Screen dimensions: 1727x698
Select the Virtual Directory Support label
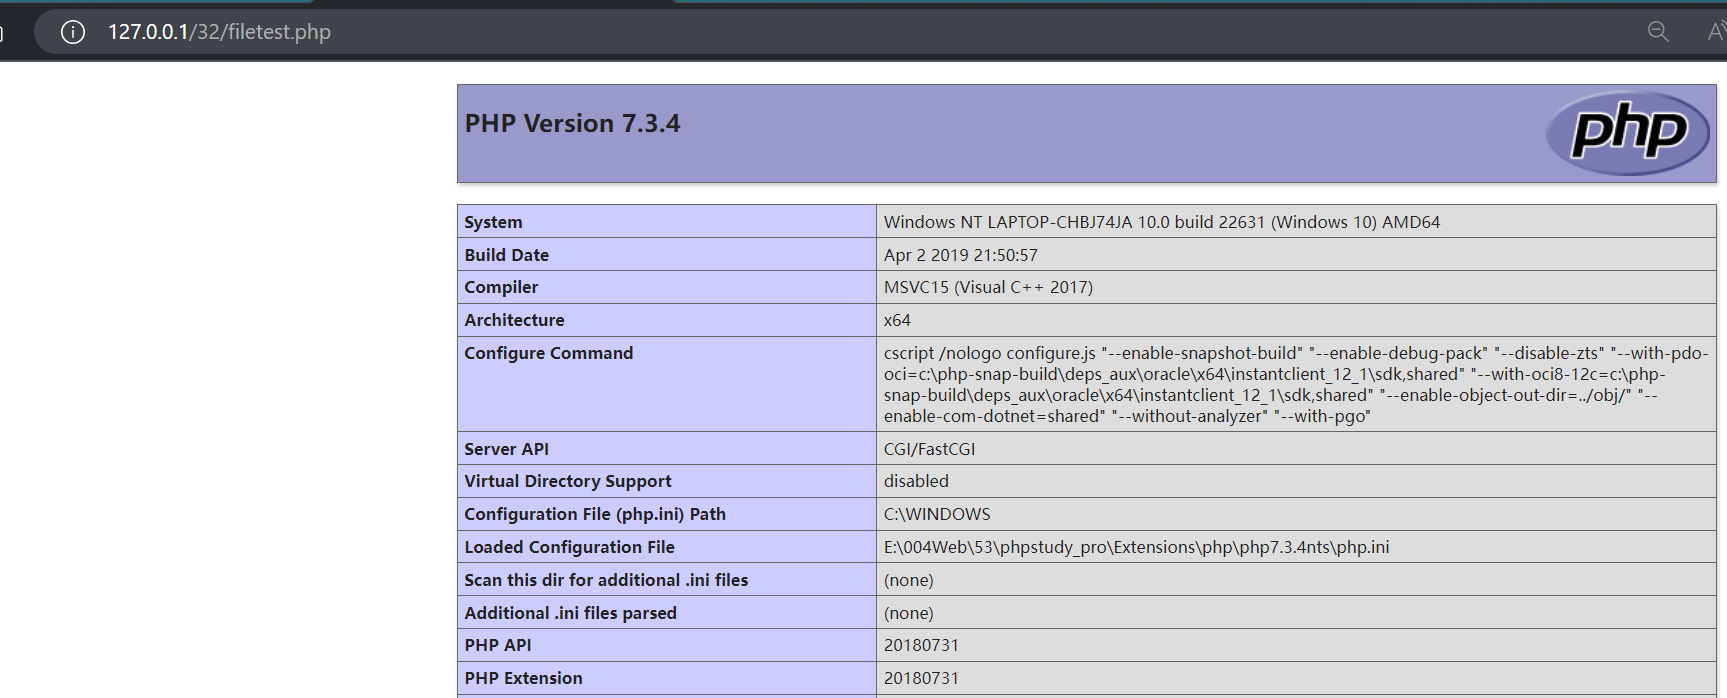(x=568, y=481)
